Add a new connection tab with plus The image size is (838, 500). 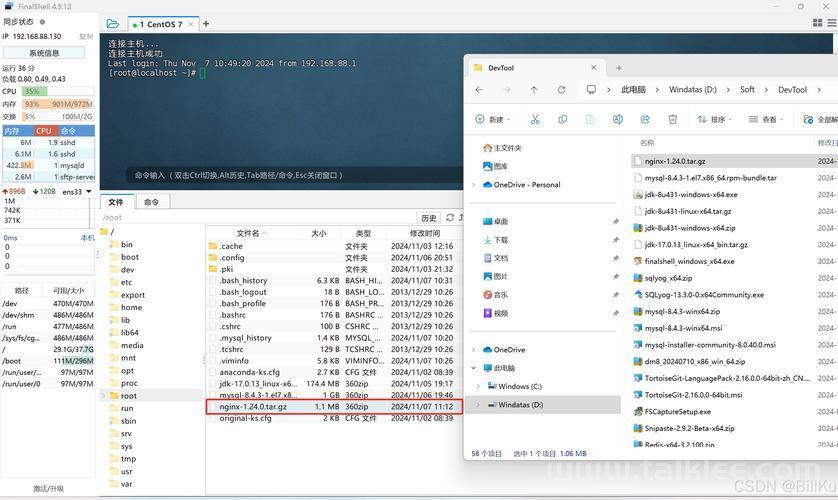206,24
